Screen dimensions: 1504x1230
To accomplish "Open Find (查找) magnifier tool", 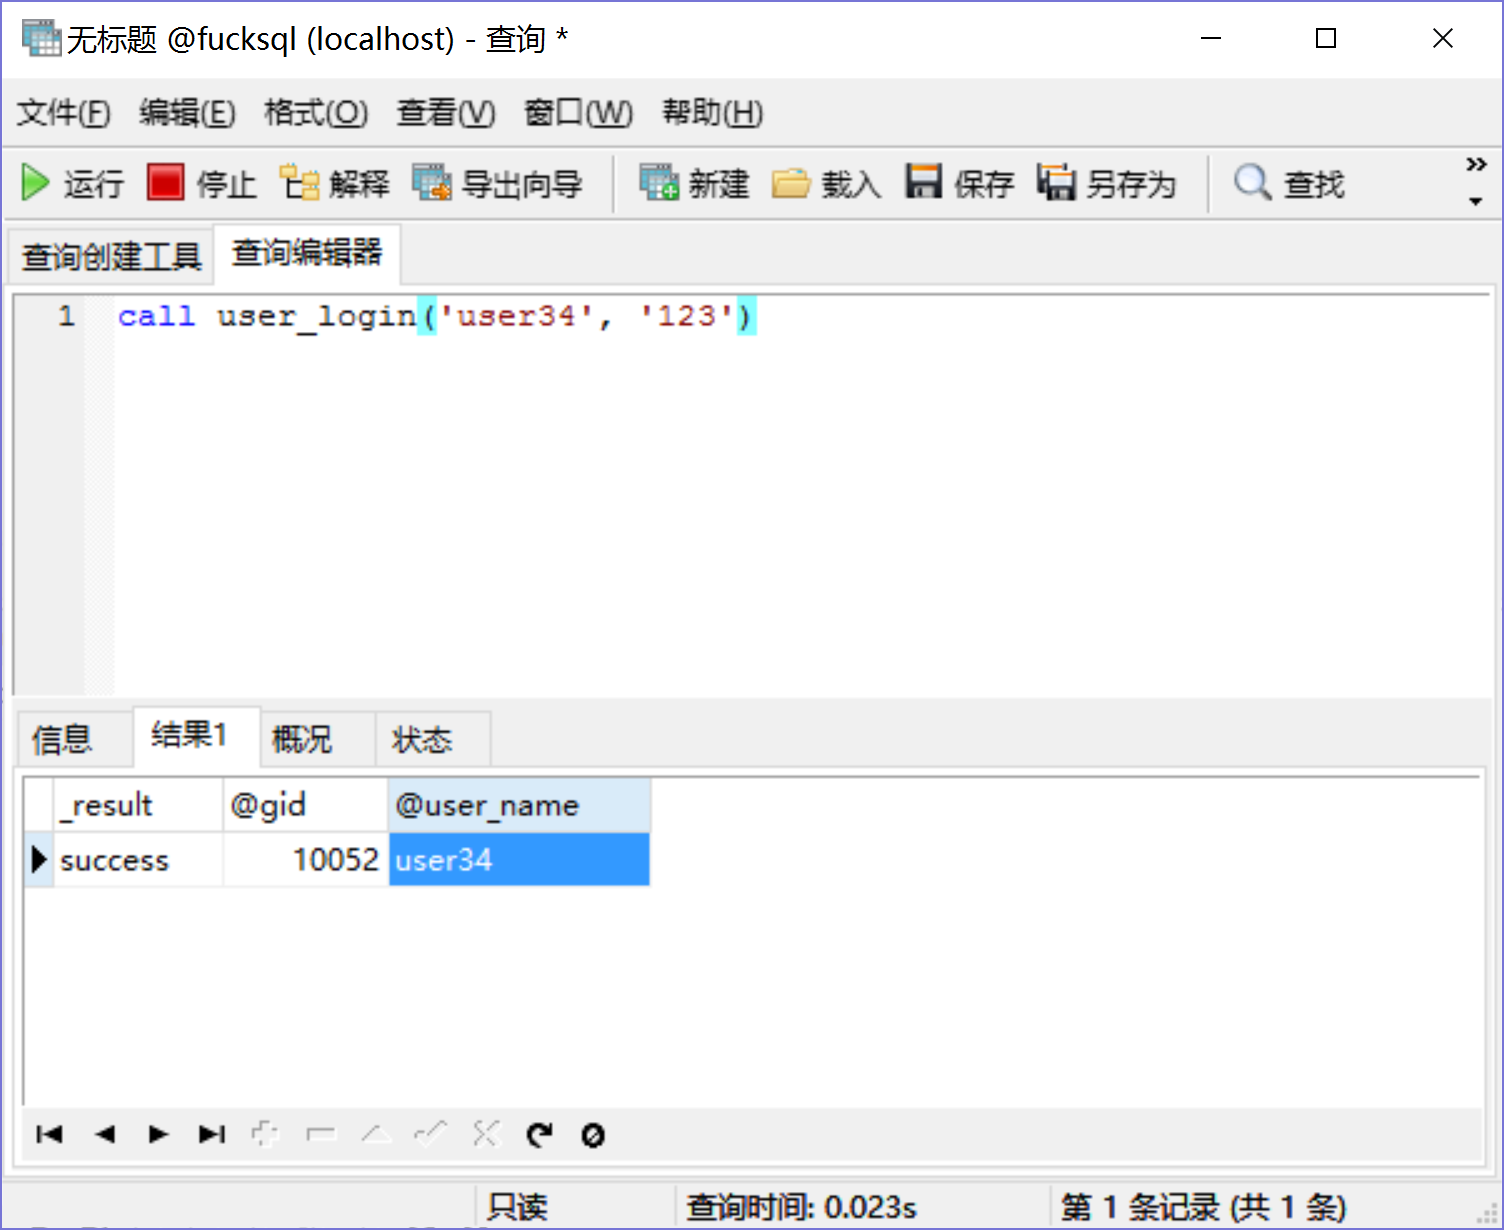I will (x=1252, y=183).
